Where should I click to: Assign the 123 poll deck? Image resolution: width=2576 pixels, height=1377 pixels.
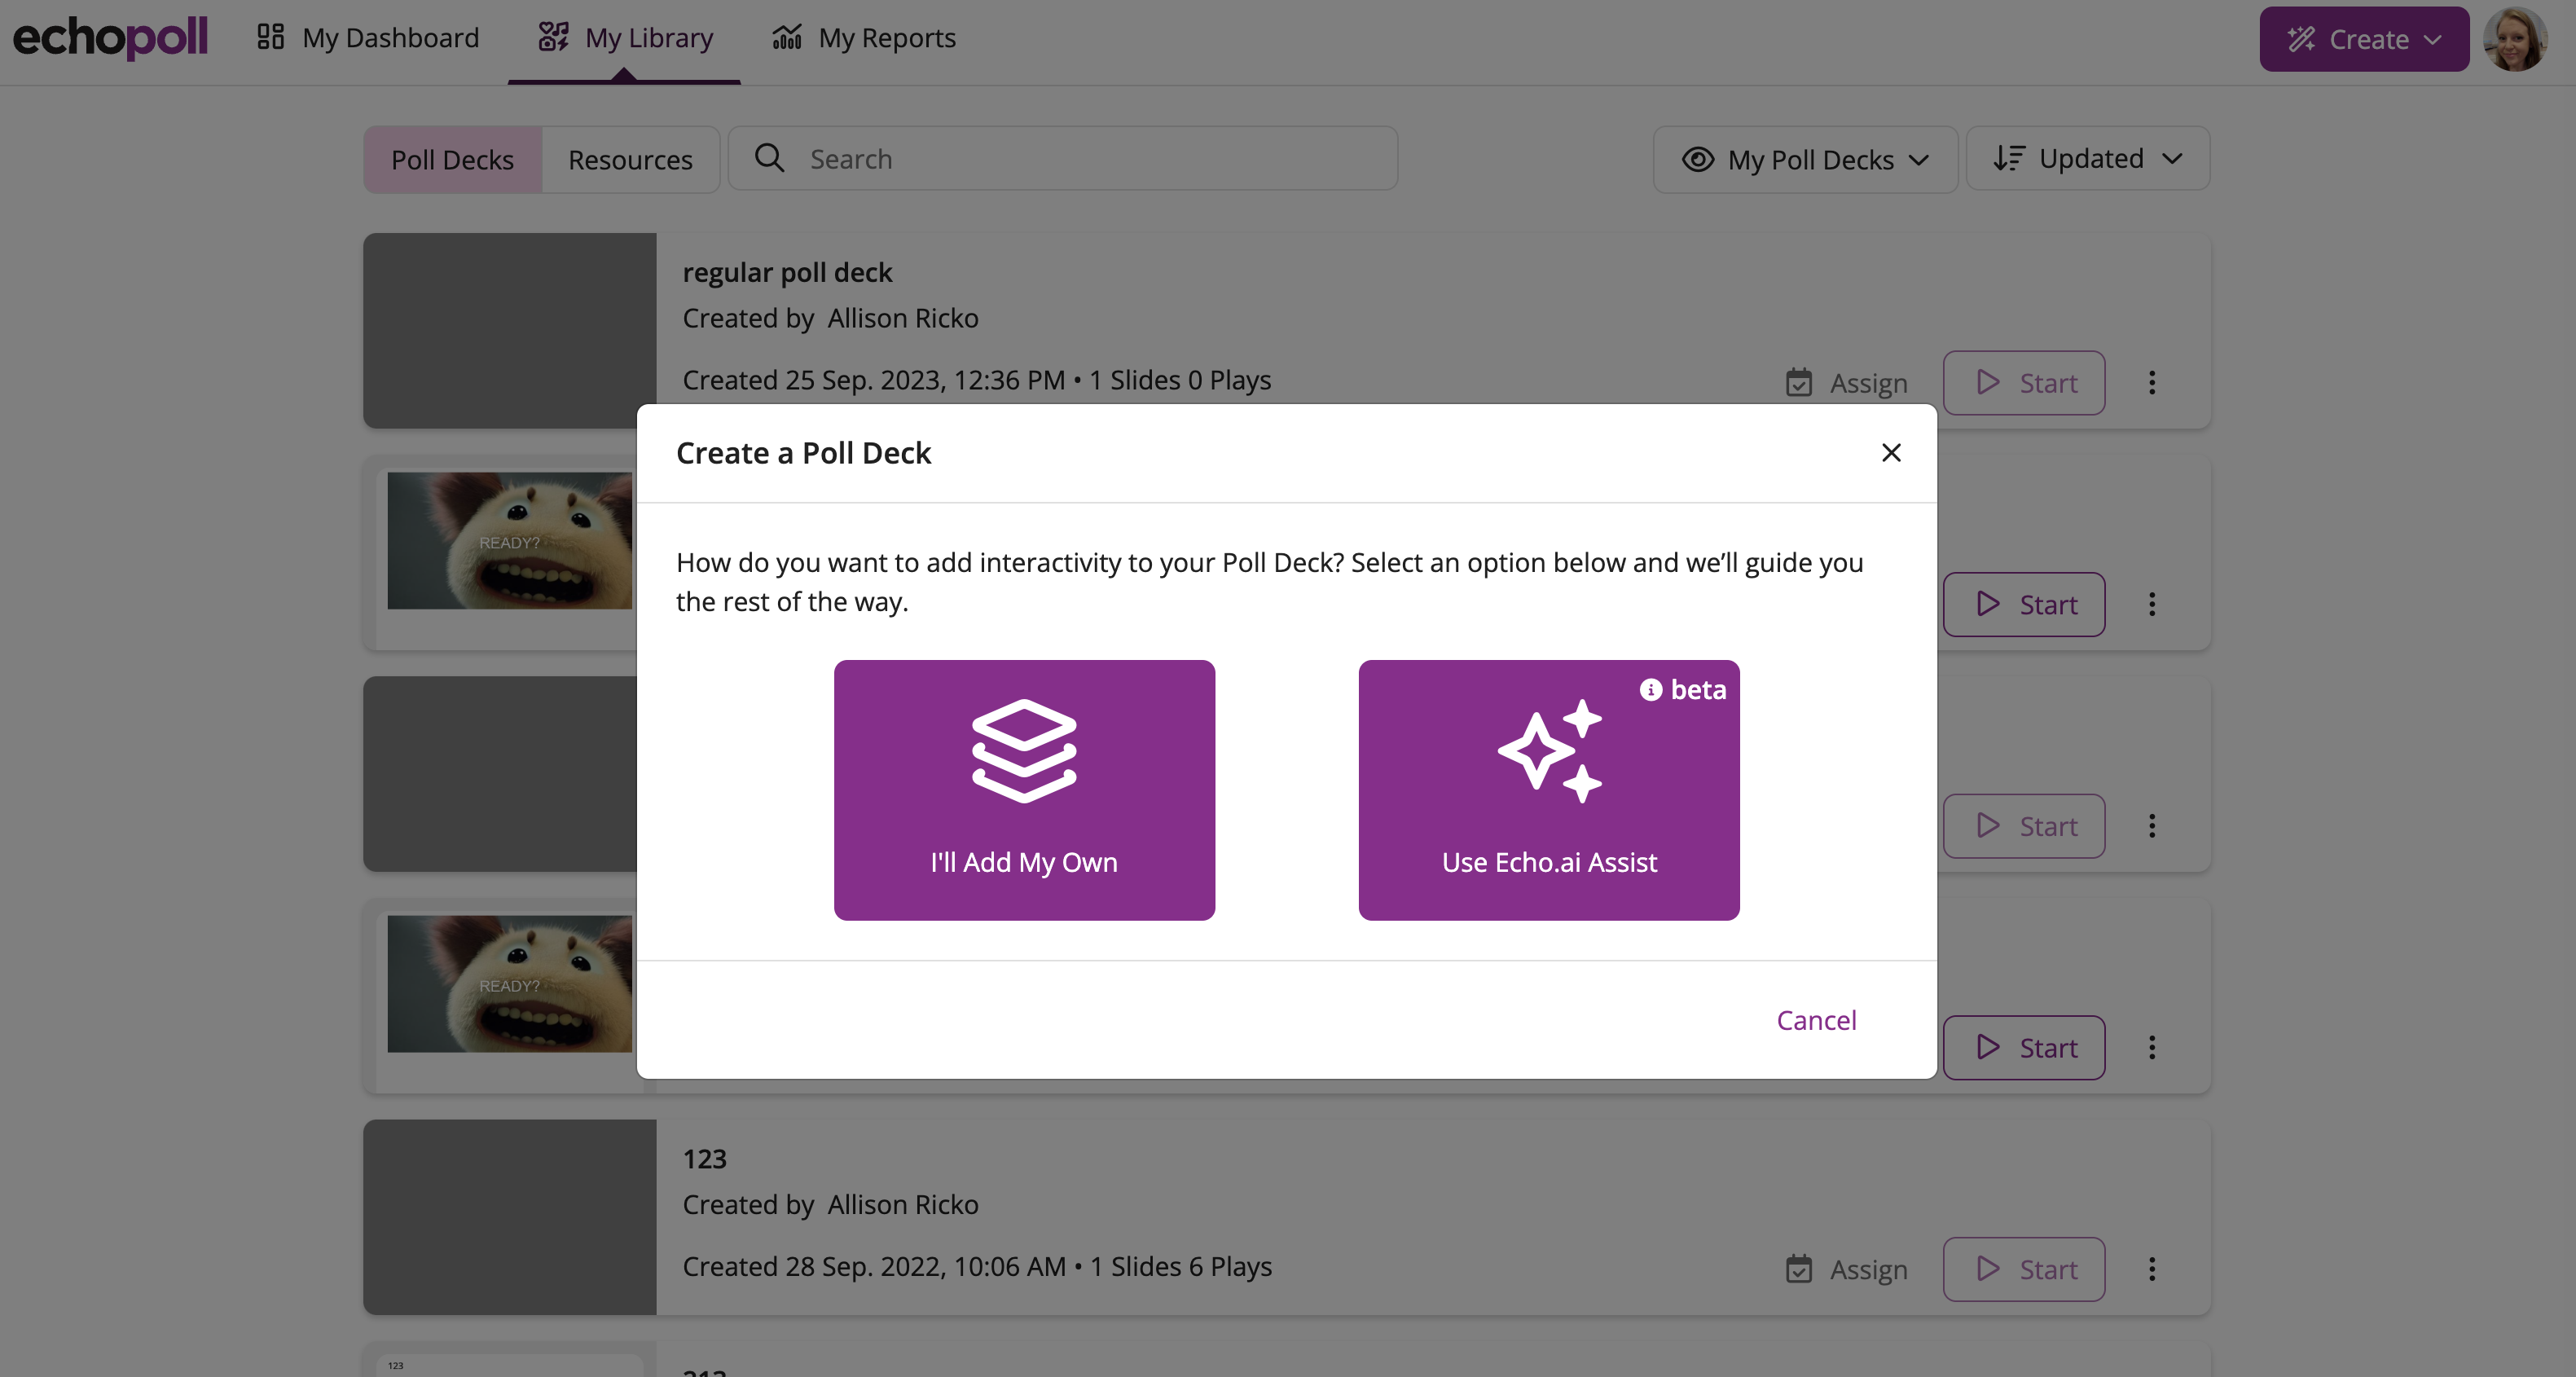pyautogui.click(x=1846, y=1269)
